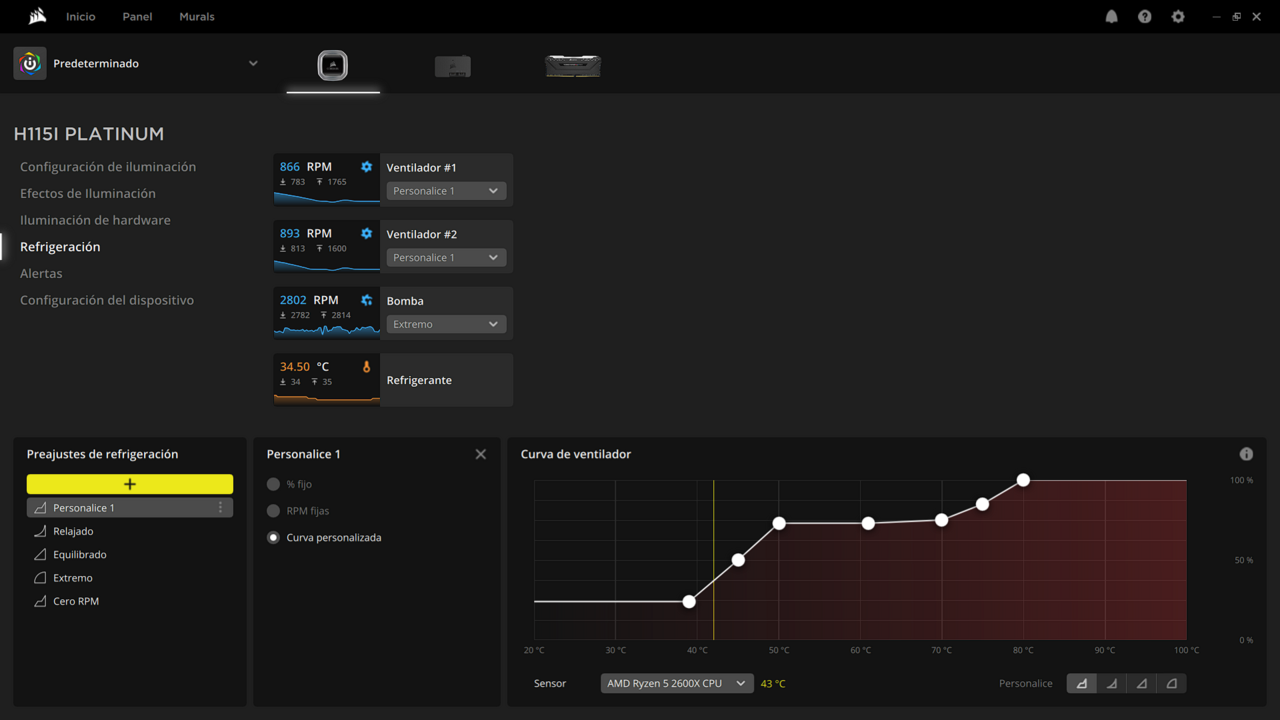Image resolution: width=1280 pixels, height=720 pixels.
Task: Select the Curva personalizada radio option
Action: click(x=273, y=537)
